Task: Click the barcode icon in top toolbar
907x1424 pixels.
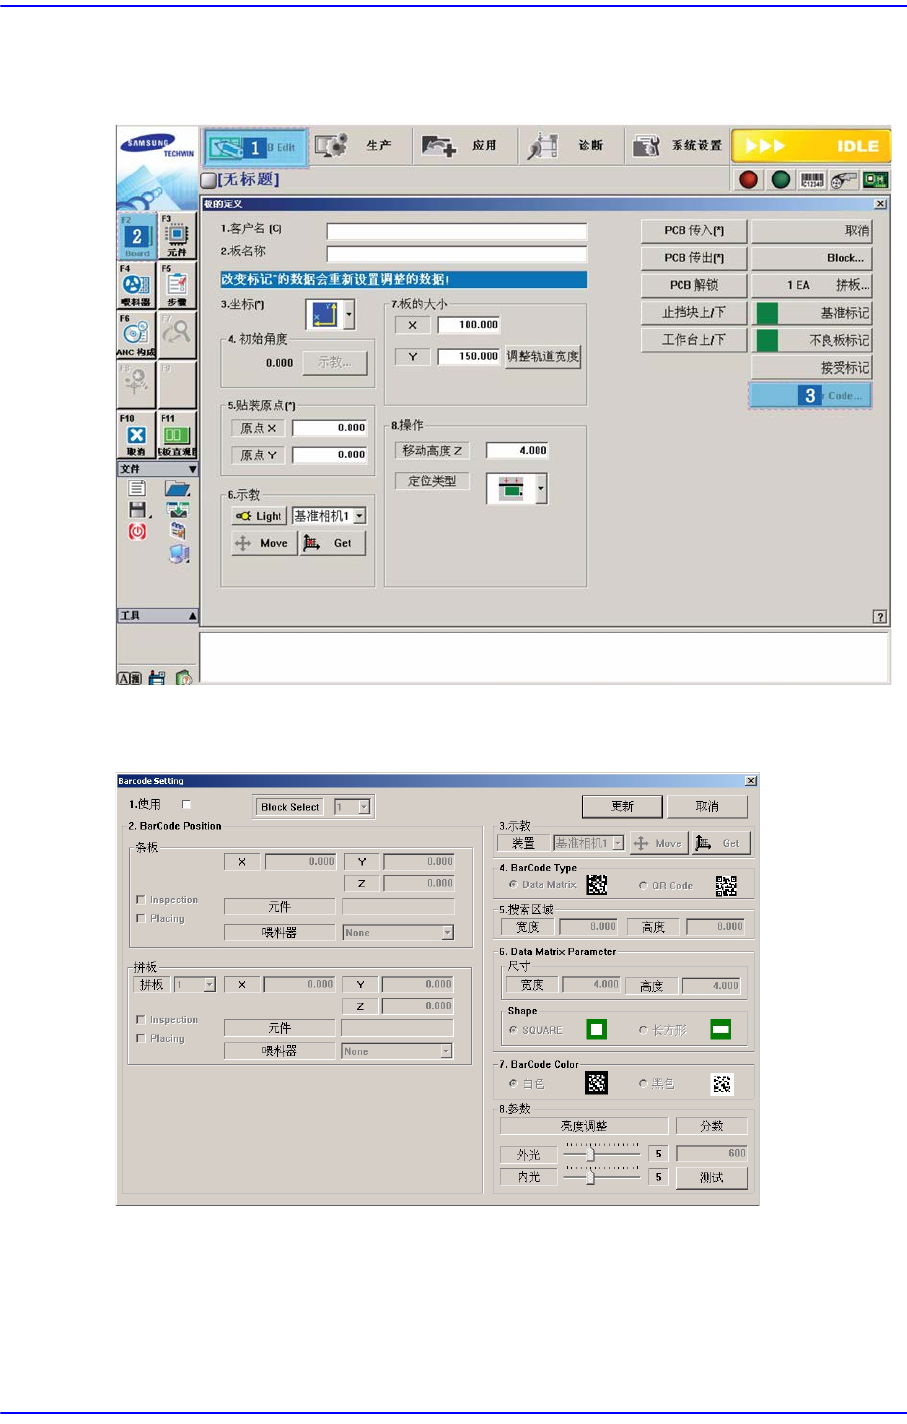Action: point(812,180)
